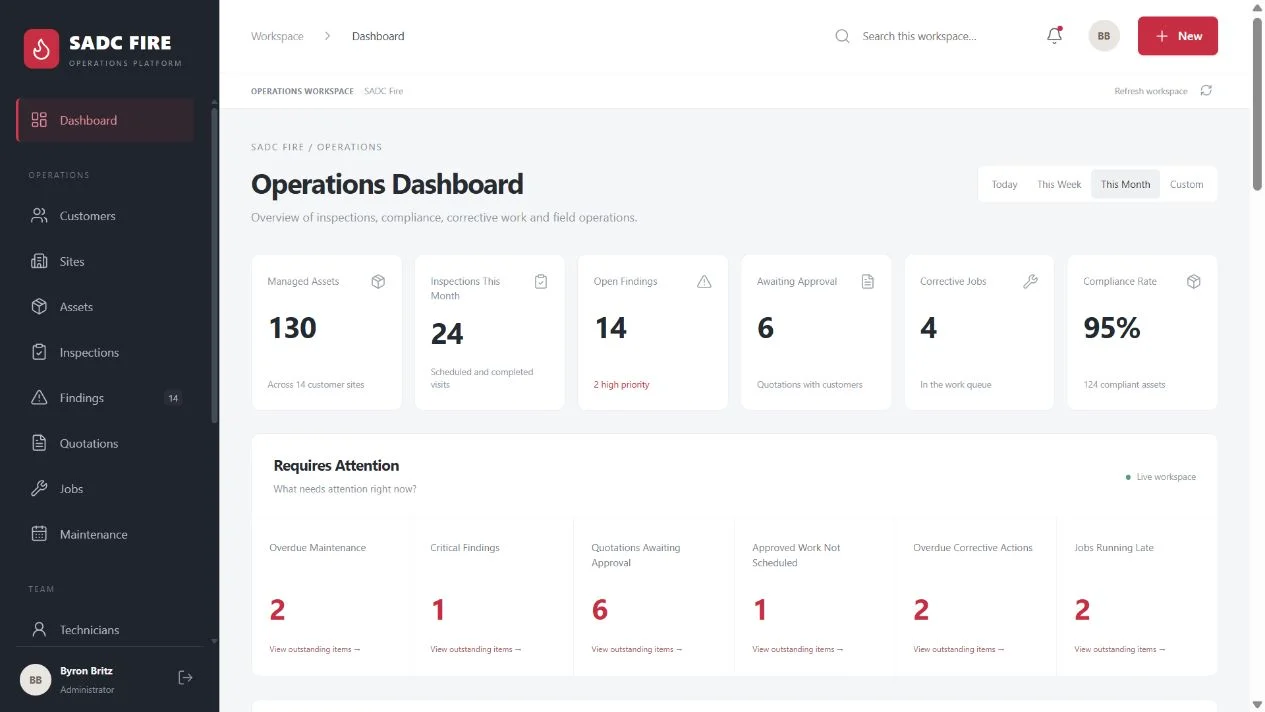The height and width of the screenshot is (712, 1265).
Task: Click '2 high priority' text
Action: 622,385
